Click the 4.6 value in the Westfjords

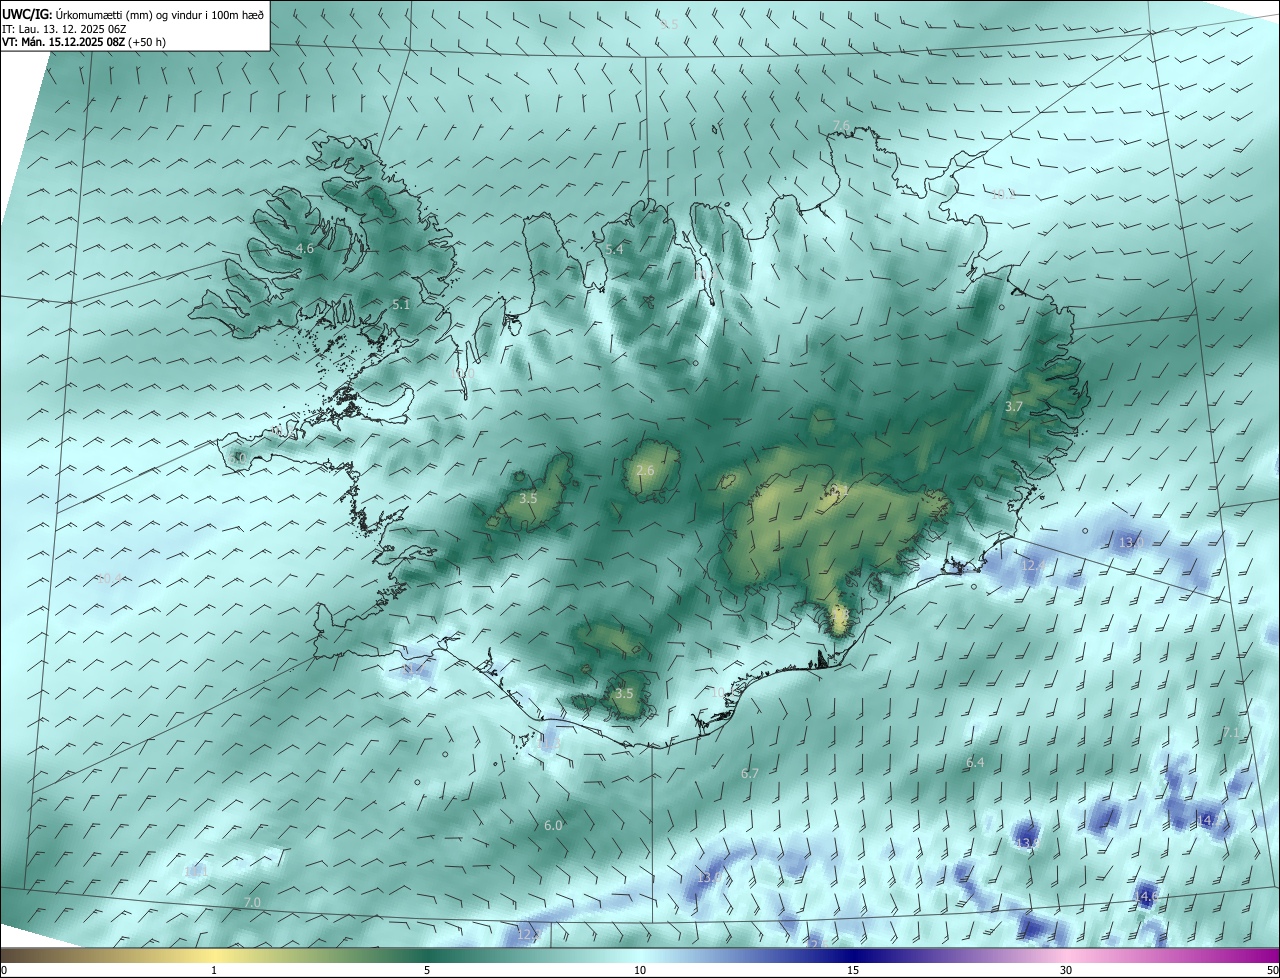(x=305, y=248)
